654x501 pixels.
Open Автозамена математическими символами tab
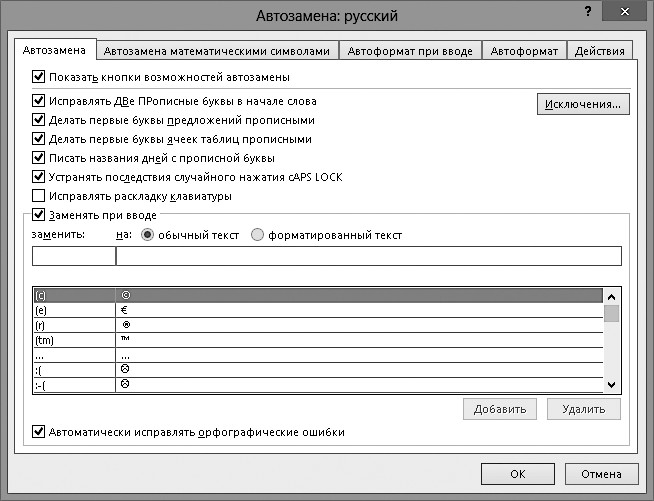coord(215,52)
